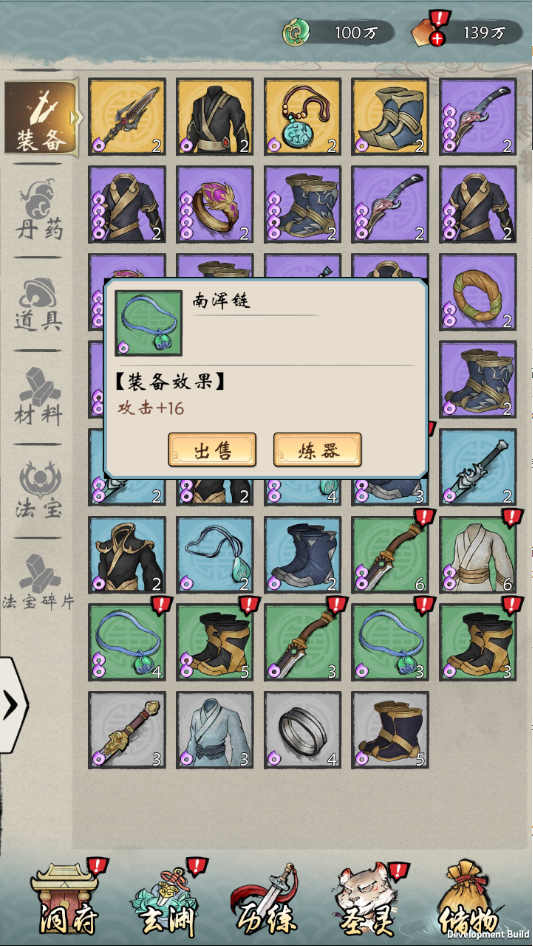Select the gray golden-hilt dagger item

pos(127,730)
